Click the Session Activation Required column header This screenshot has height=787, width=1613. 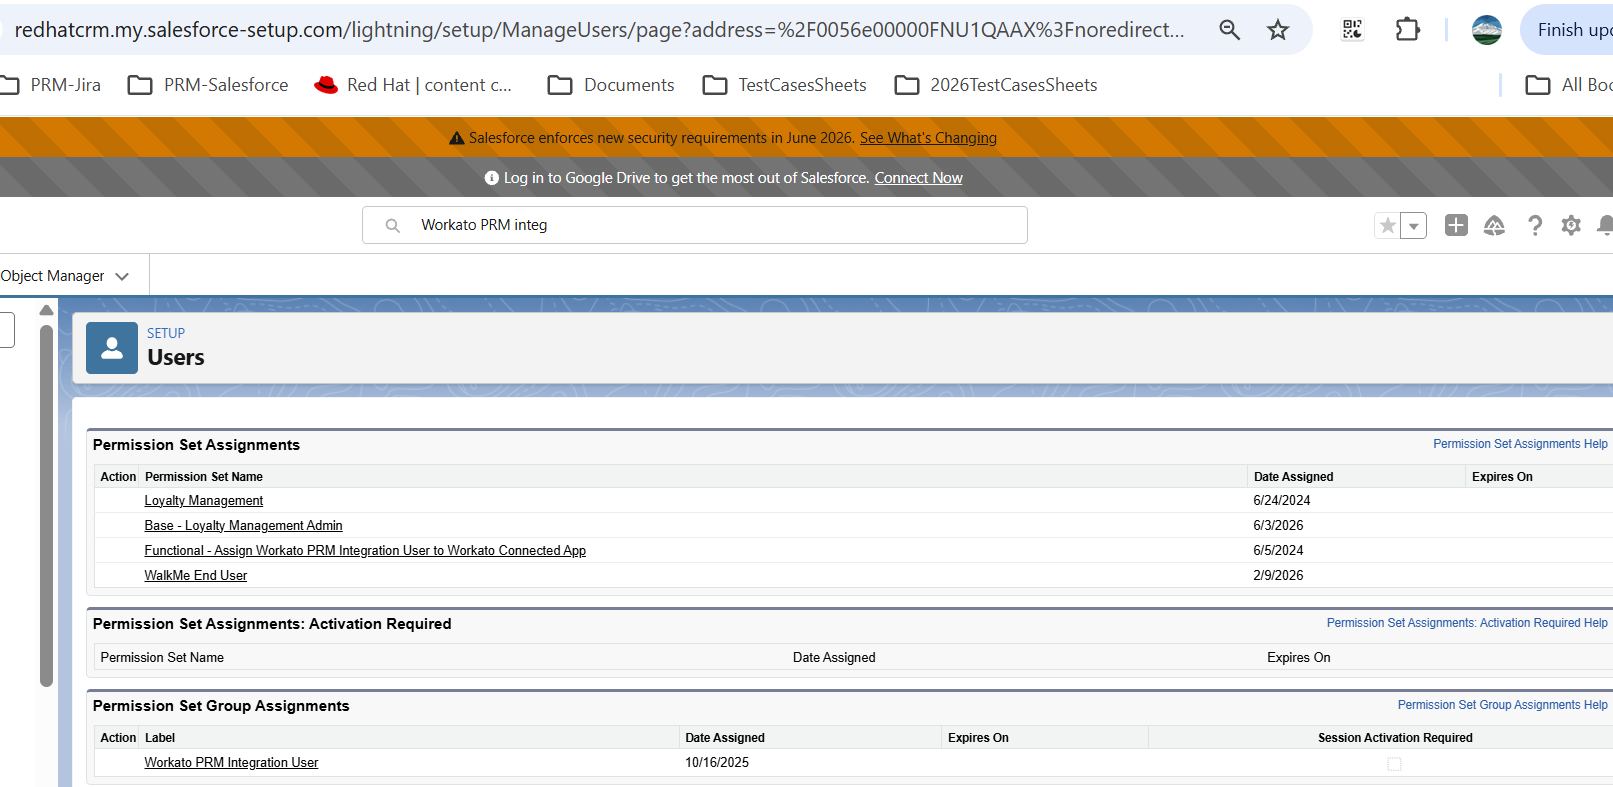tap(1395, 738)
